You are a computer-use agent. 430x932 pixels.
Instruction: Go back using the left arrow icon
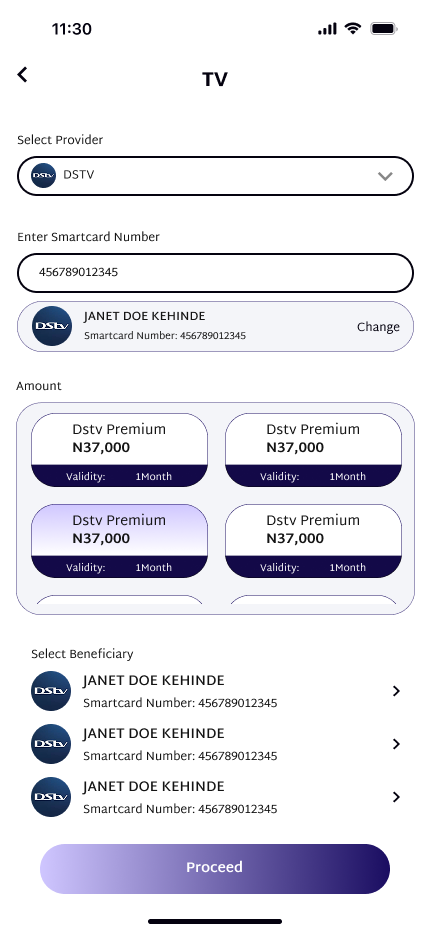pos(22,74)
